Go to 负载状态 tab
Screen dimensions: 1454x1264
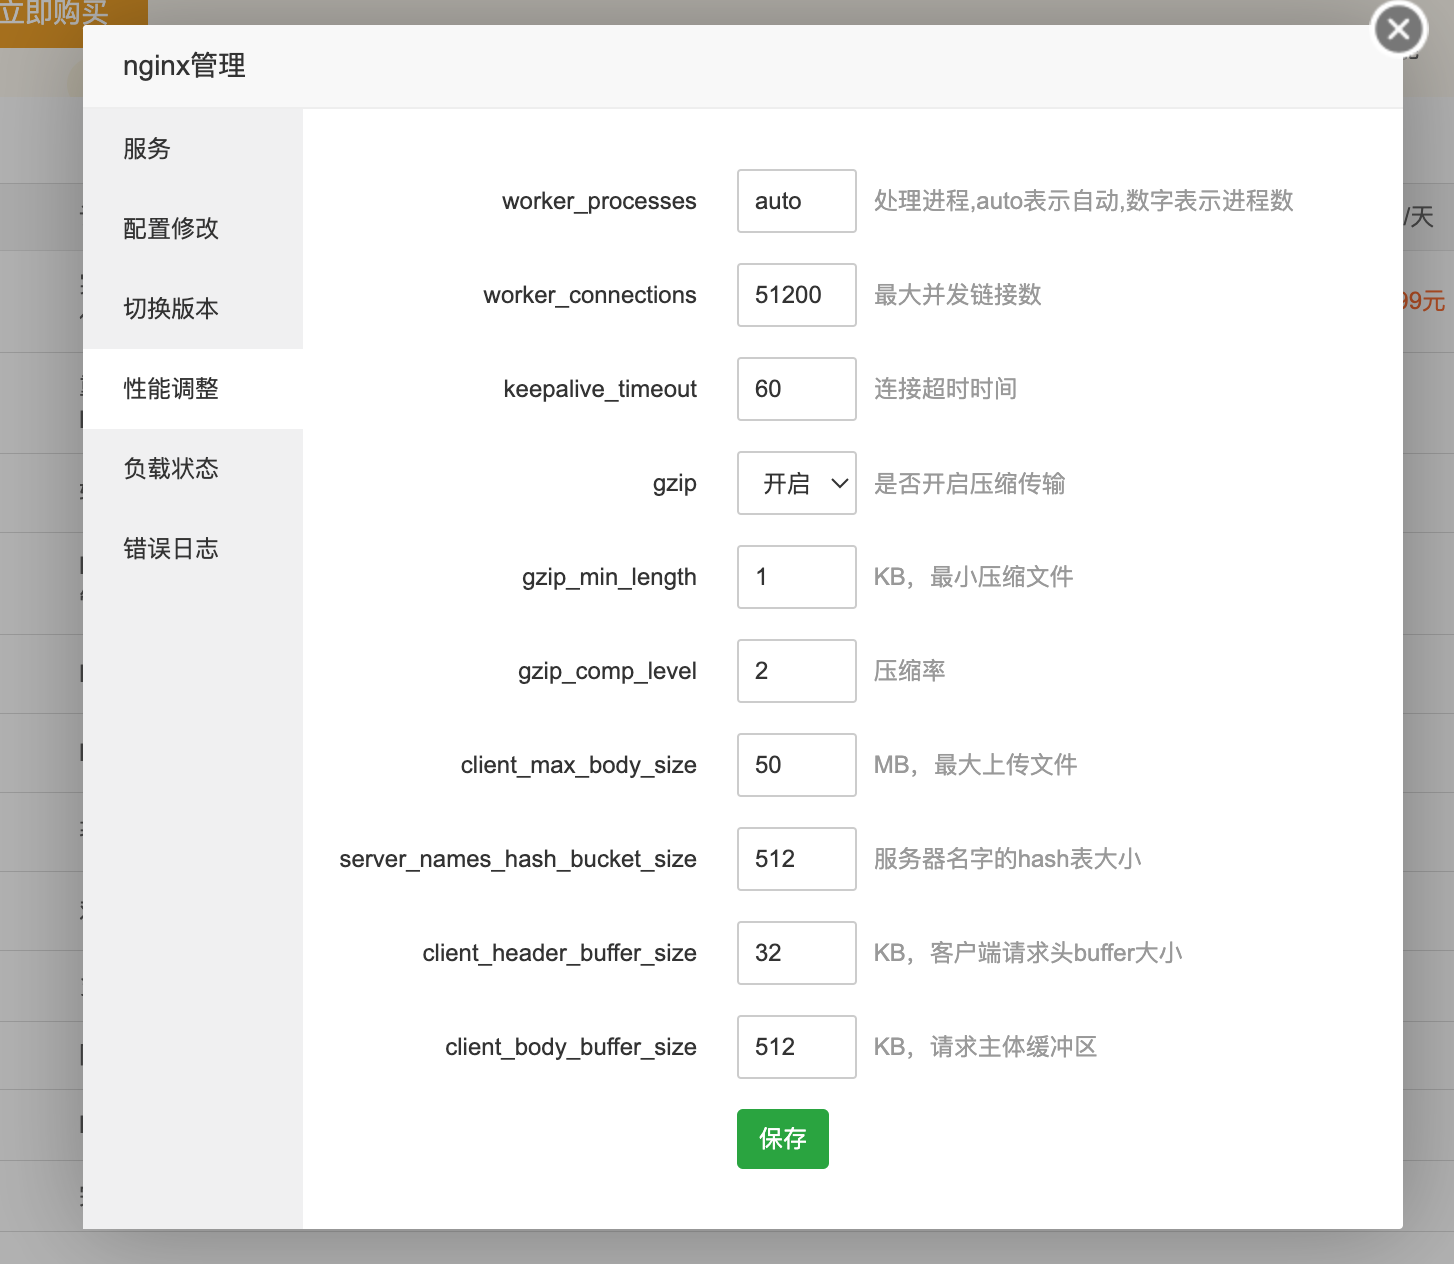click(x=192, y=469)
